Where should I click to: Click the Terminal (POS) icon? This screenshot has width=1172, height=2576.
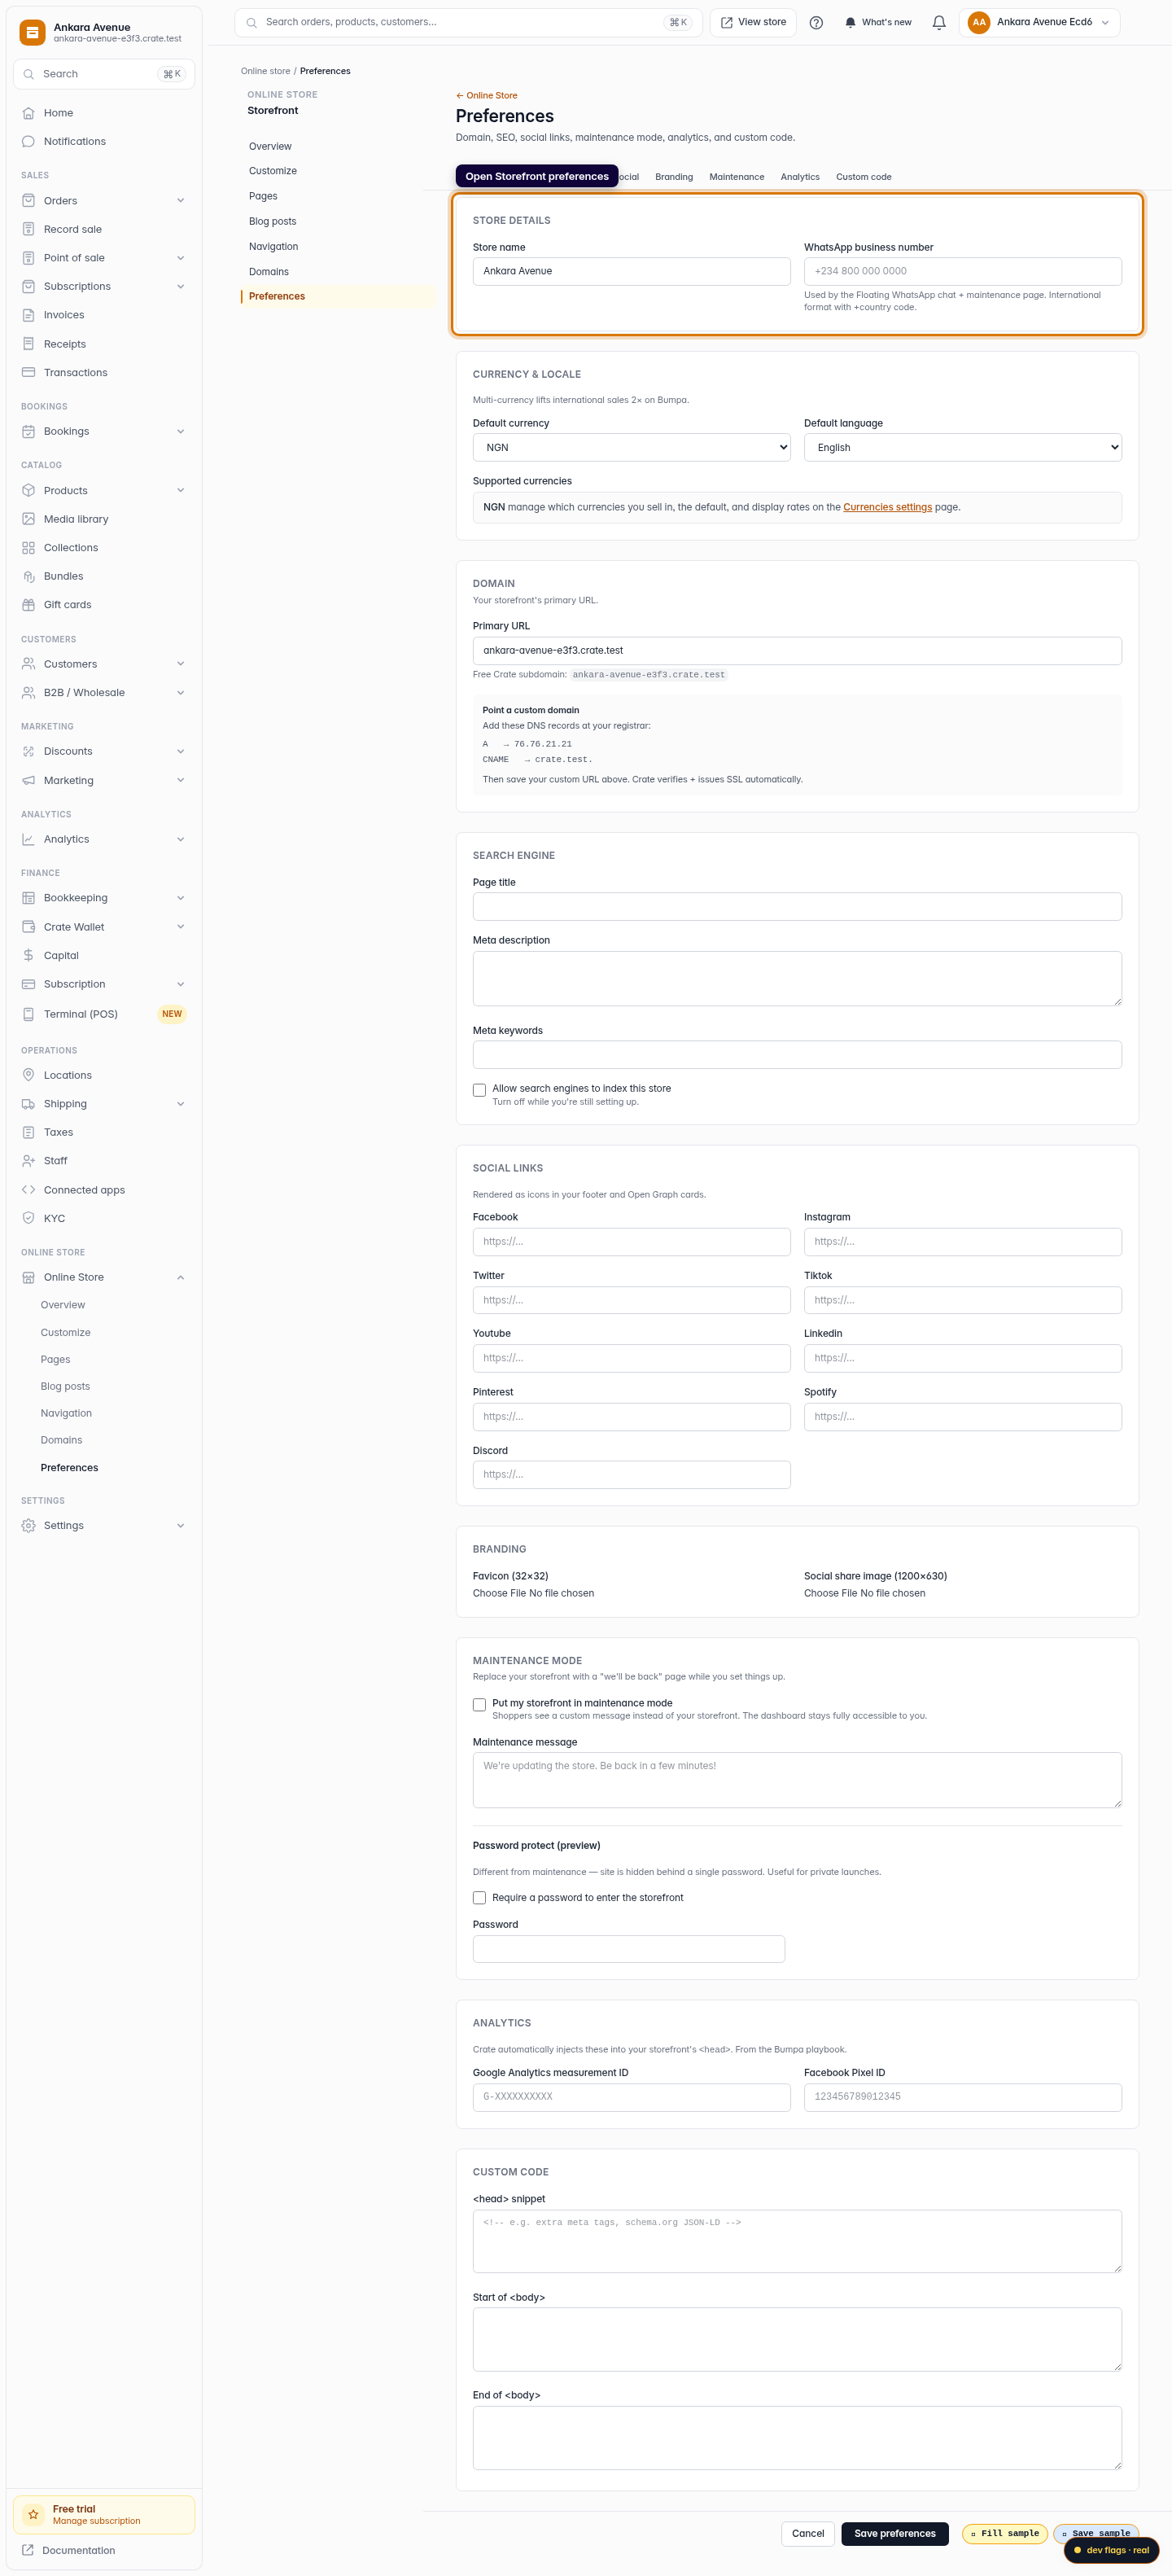pyautogui.click(x=28, y=1014)
